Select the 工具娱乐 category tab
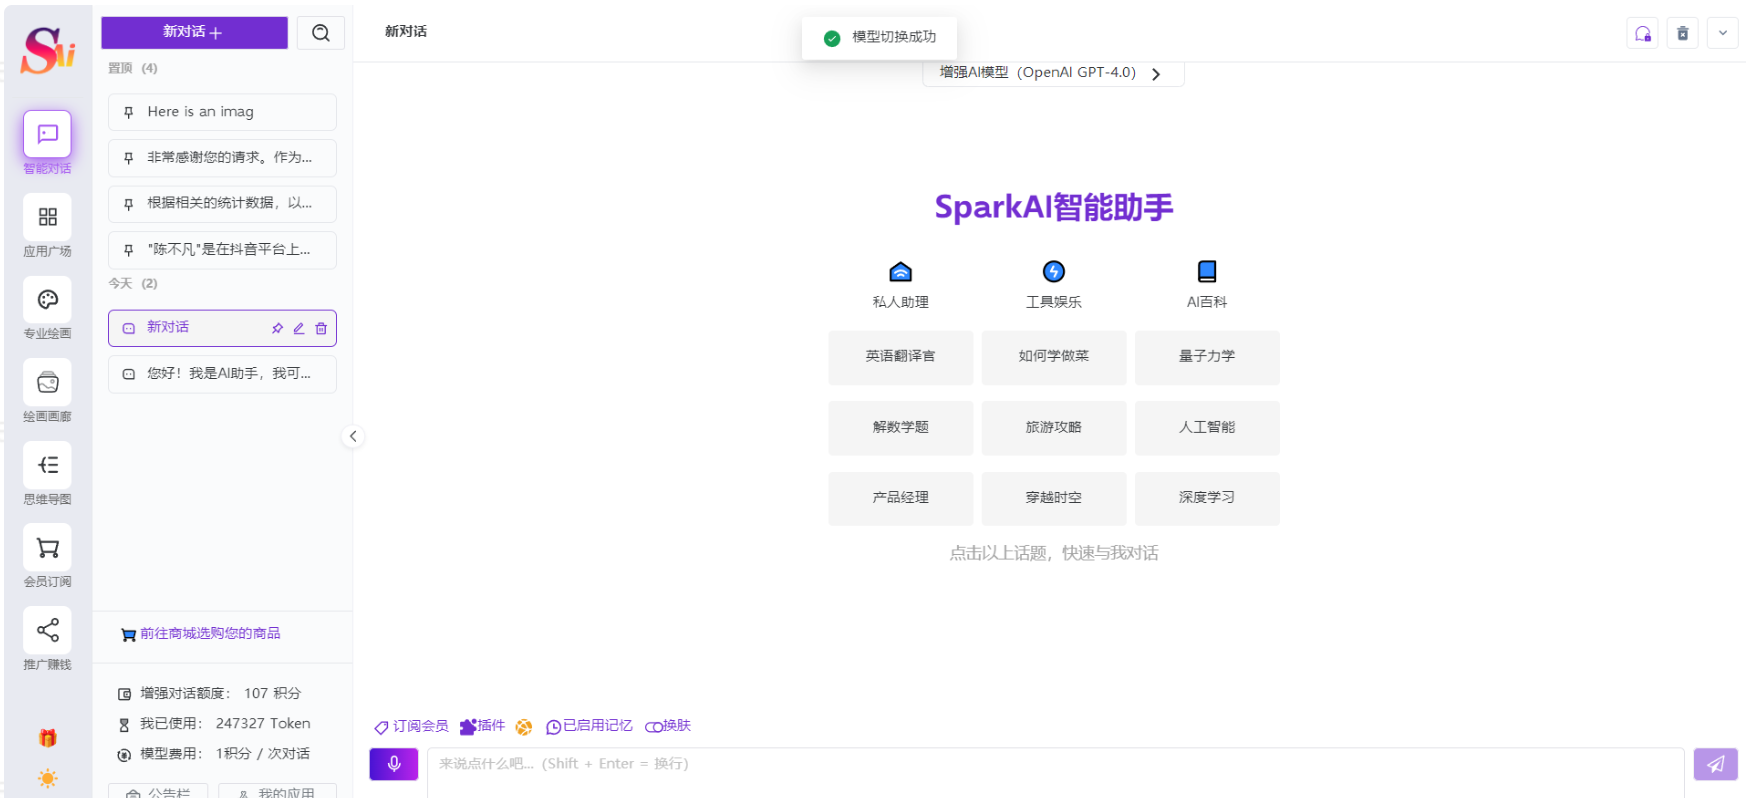The height and width of the screenshot is (798, 1750). click(x=1053, y=284)
